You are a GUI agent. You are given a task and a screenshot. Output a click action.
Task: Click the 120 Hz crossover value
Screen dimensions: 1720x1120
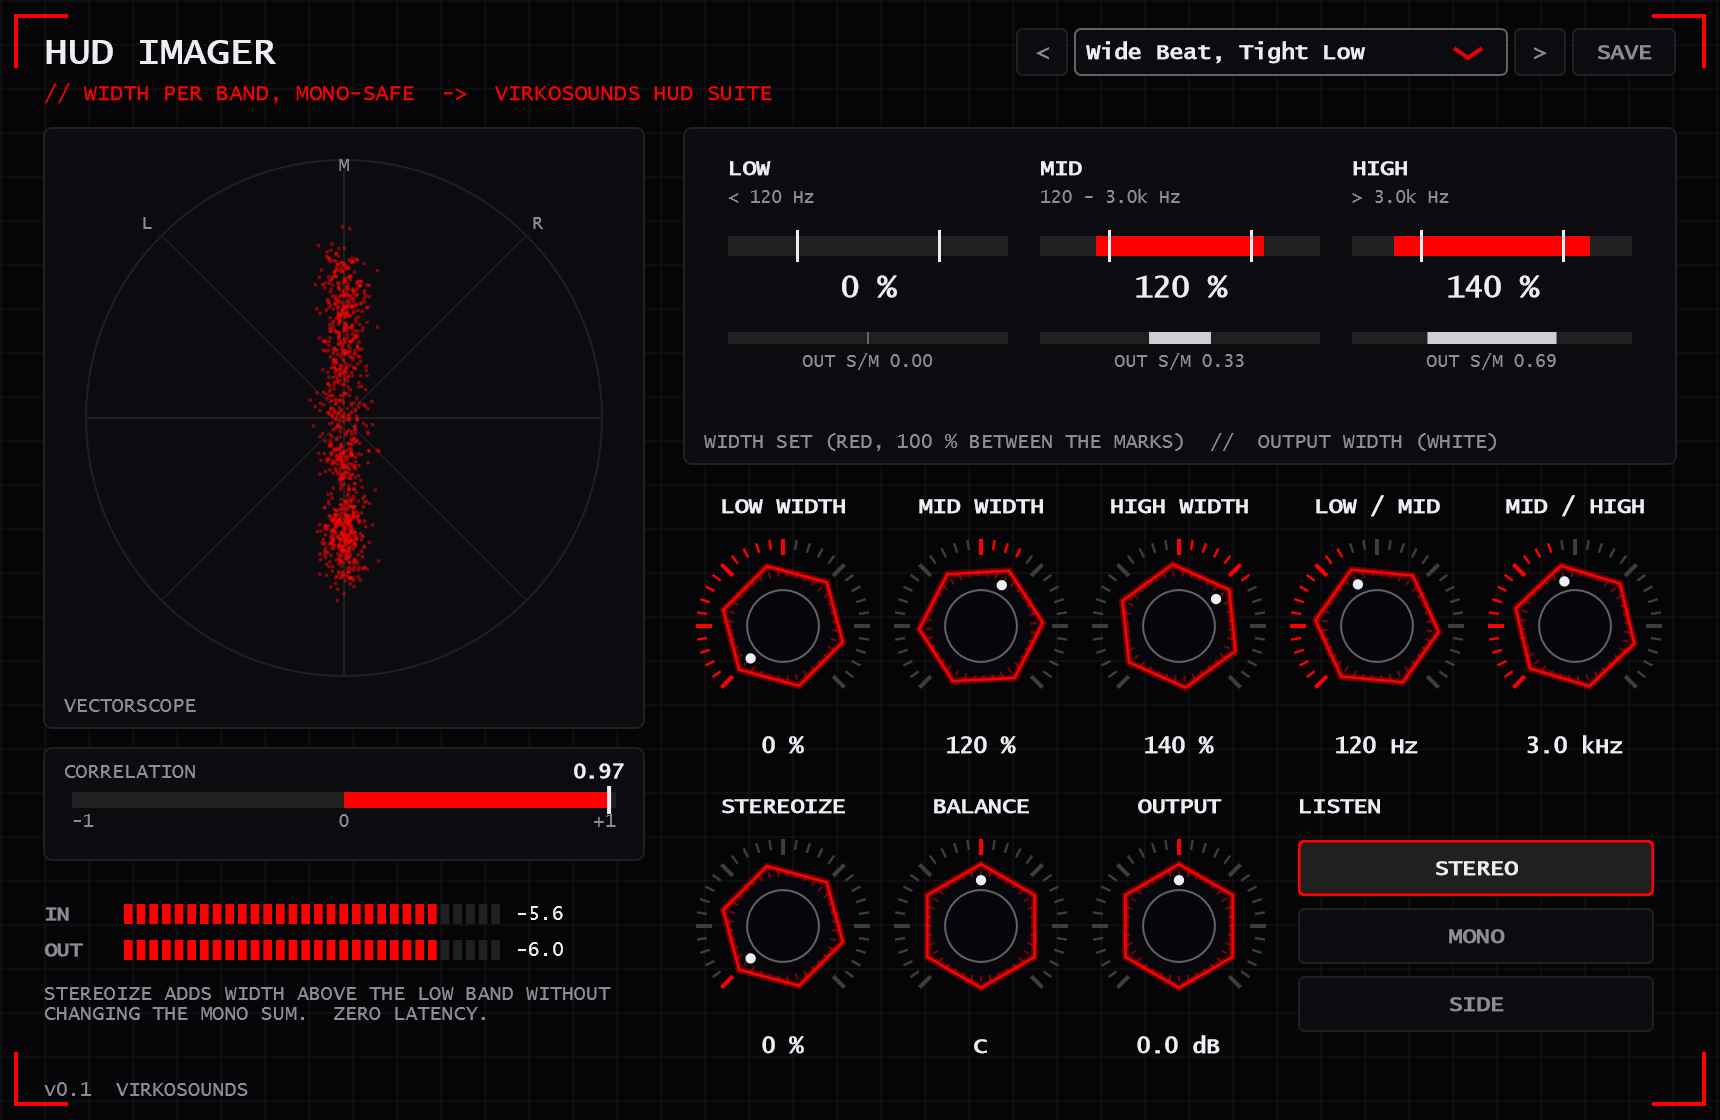point(1377,745)
